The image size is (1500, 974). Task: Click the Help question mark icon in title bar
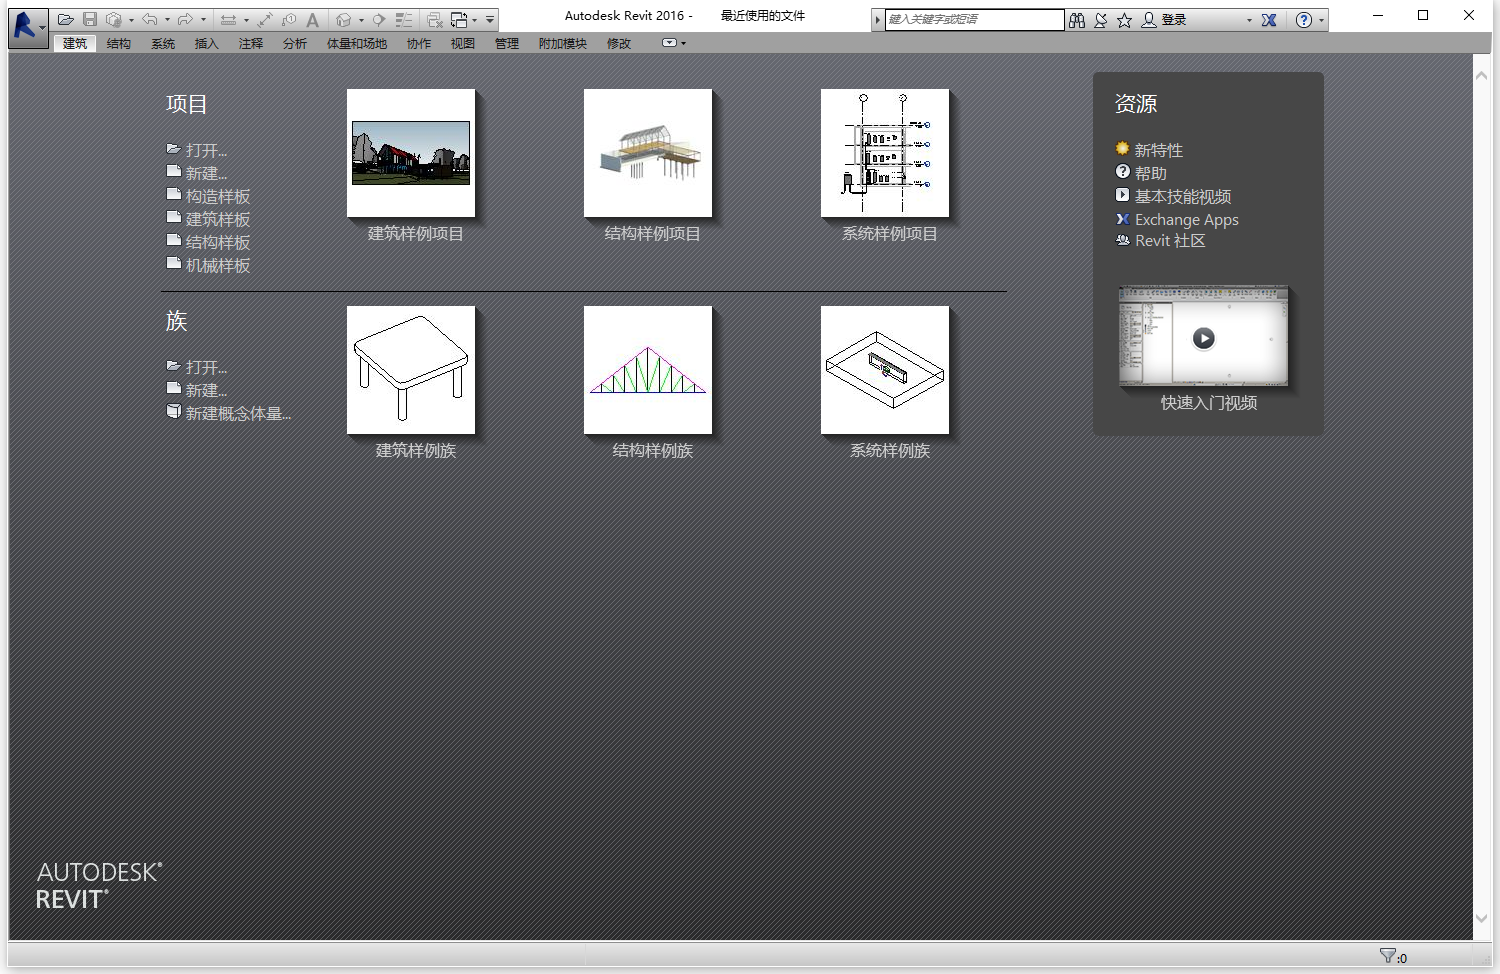point(1304,20)
